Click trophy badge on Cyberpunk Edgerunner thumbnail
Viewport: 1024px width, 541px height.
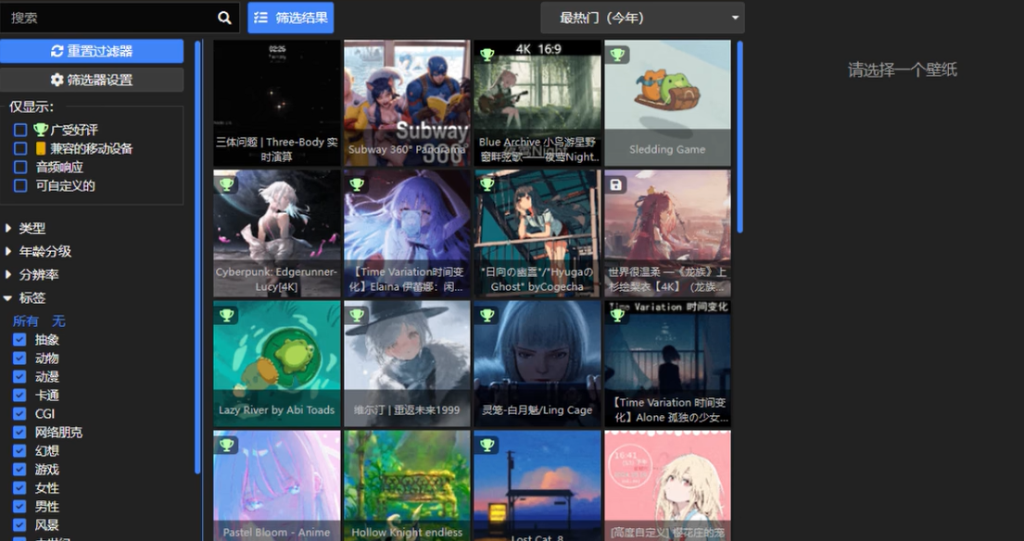click(x=227, y=185)
